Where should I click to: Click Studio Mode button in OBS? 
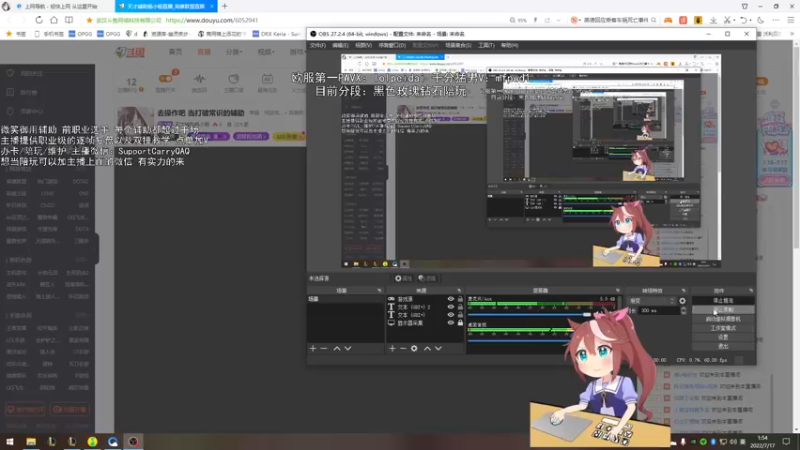pos(723,328)
